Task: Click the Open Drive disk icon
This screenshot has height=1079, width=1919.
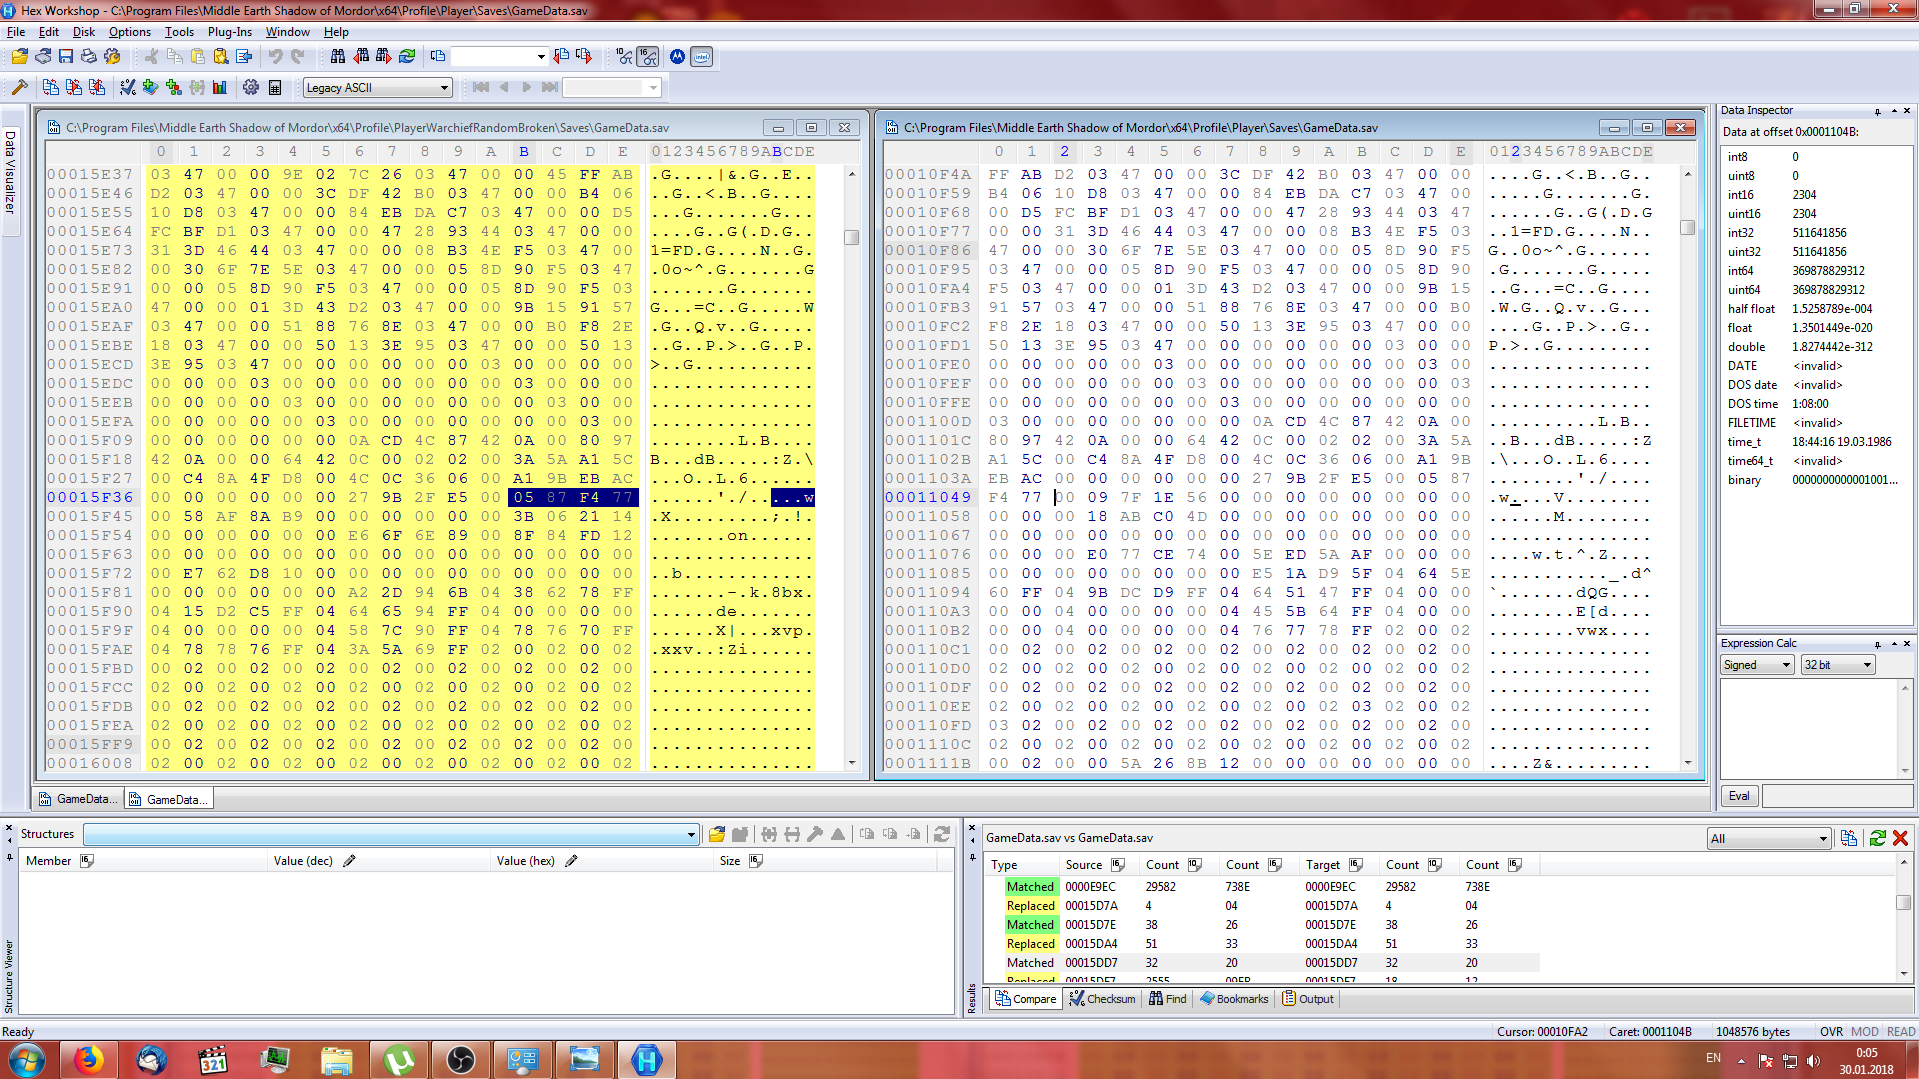Action: pyautogui.click(x=42, y=57)
